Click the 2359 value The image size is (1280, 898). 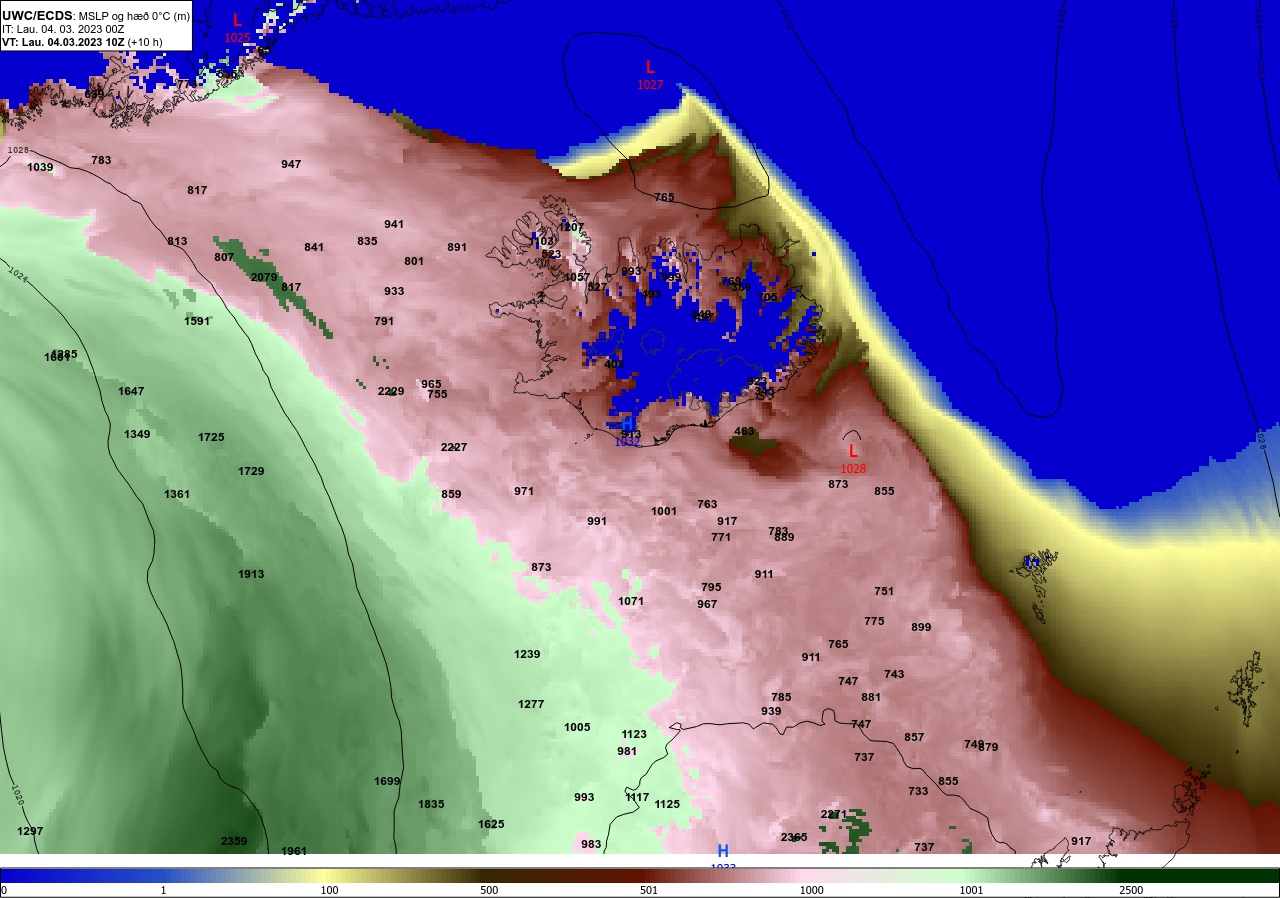coord(234,841)
